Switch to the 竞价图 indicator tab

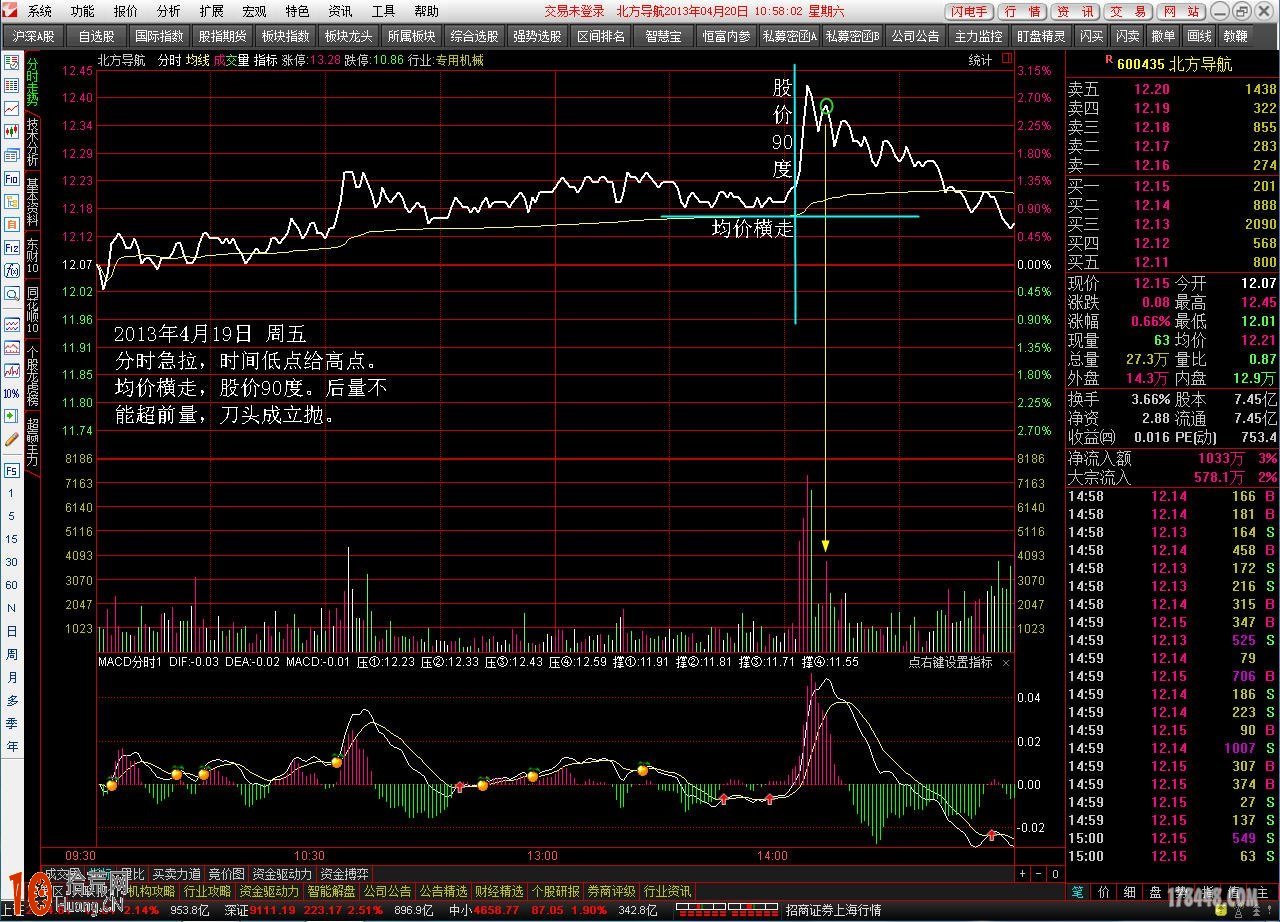coord(227,874)
